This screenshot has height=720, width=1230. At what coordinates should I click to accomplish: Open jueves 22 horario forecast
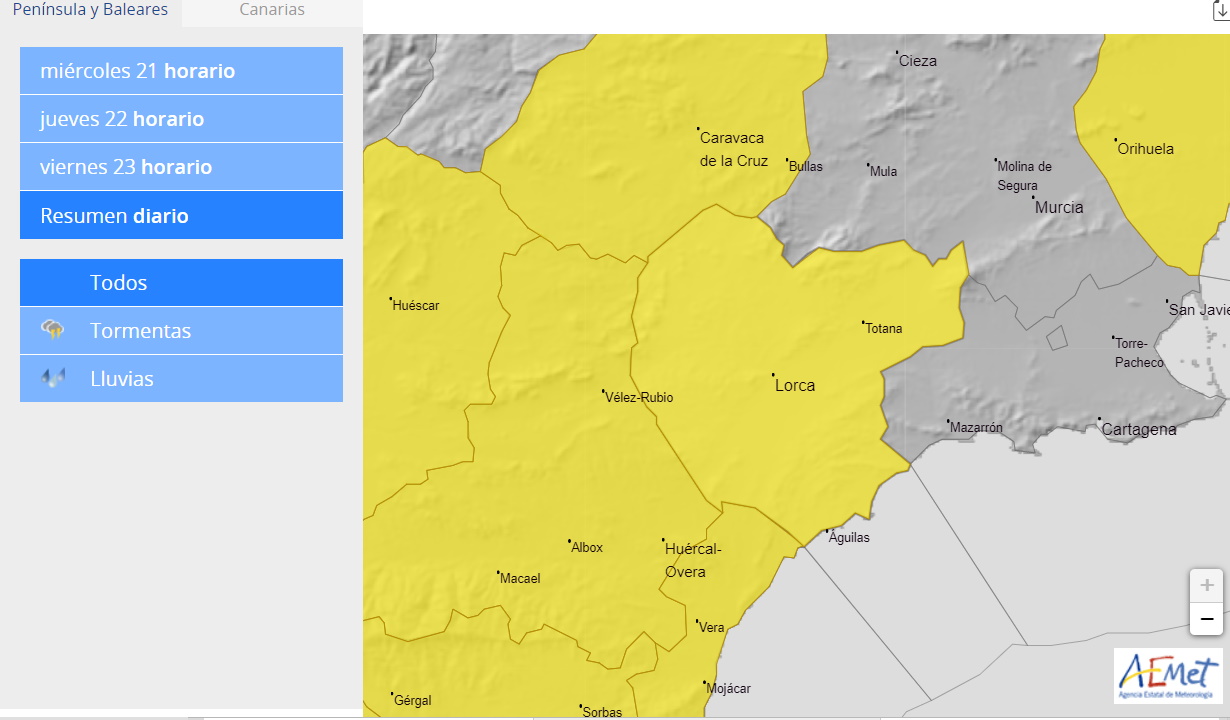click(181, 119)
